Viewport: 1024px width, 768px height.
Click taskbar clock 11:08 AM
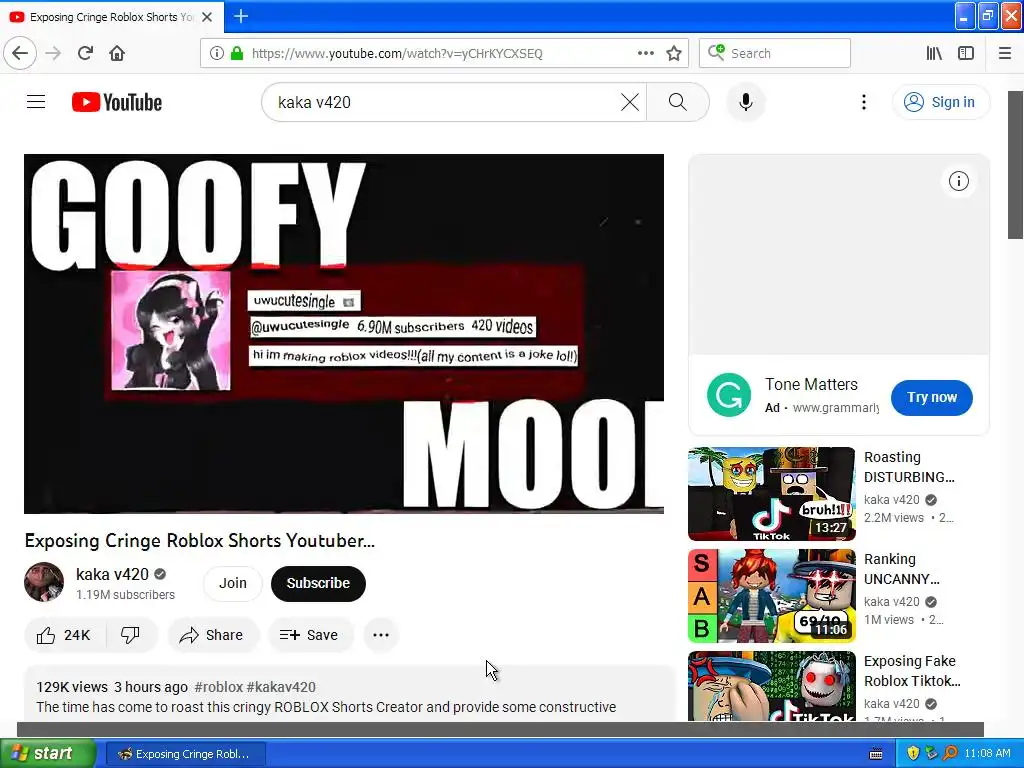pos(987,753)
